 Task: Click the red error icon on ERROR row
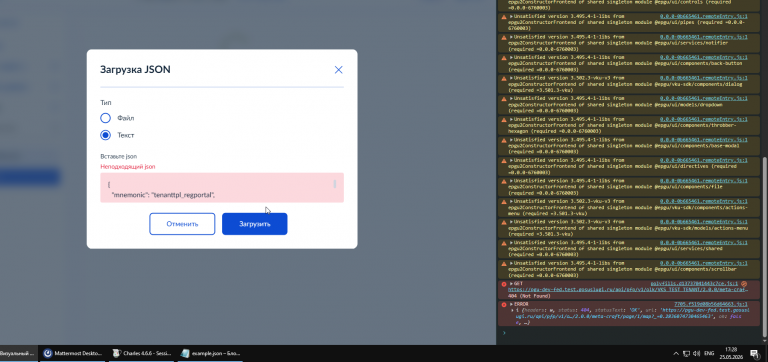504,305
